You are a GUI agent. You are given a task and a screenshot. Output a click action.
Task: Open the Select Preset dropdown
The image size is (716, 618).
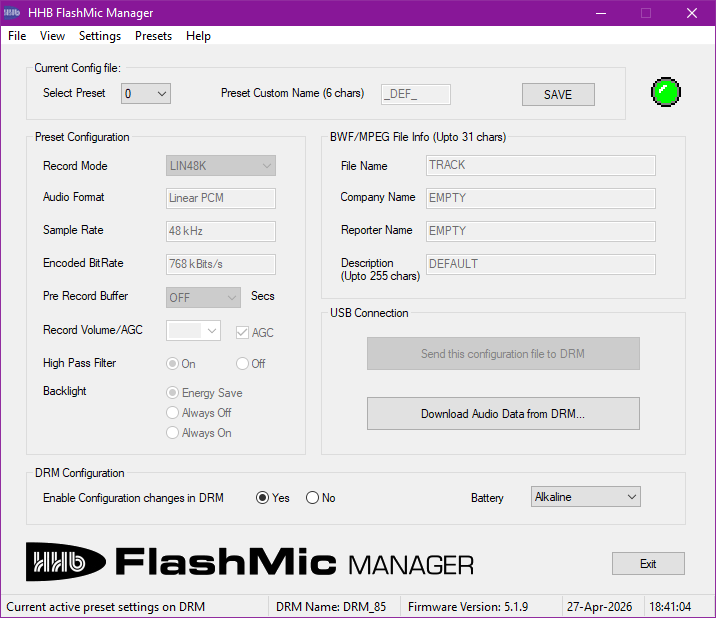click(146, 94)
